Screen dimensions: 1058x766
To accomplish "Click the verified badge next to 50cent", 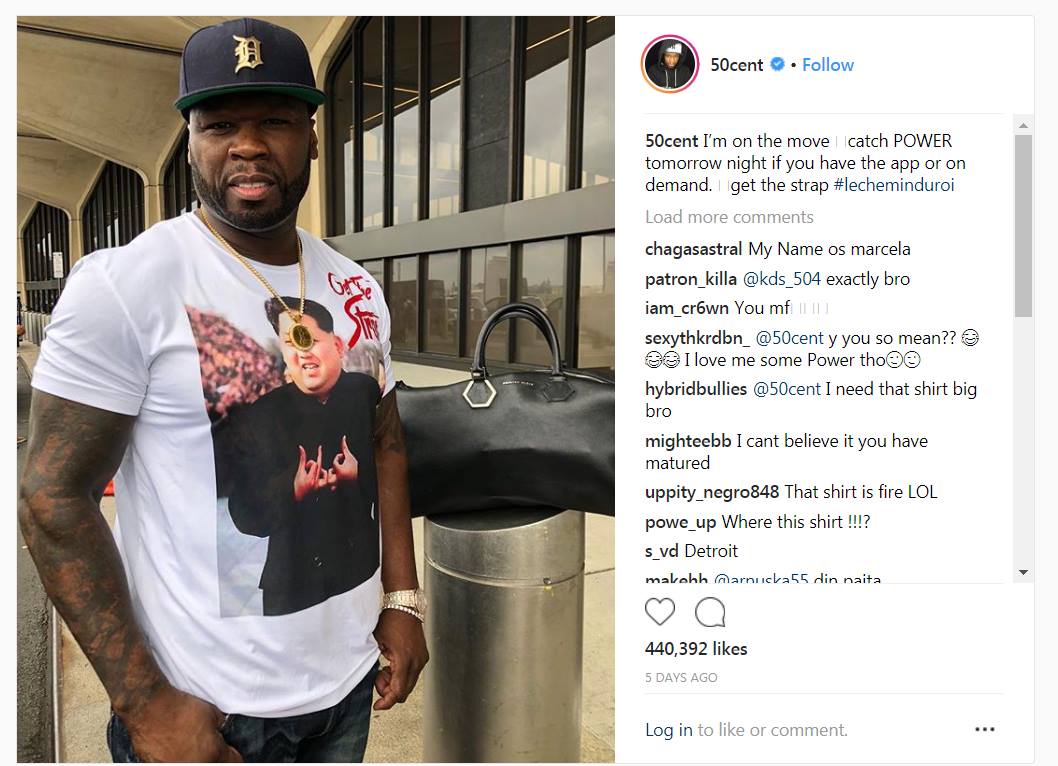I will pyautogui.click(x=777, y=64).
